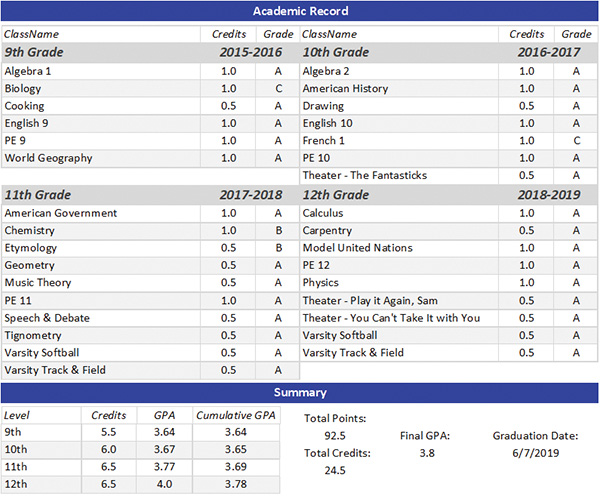This screenshot has width=600, height=496.
Task: Select 12th grade Varsity Track & Field
Action: 353,352
